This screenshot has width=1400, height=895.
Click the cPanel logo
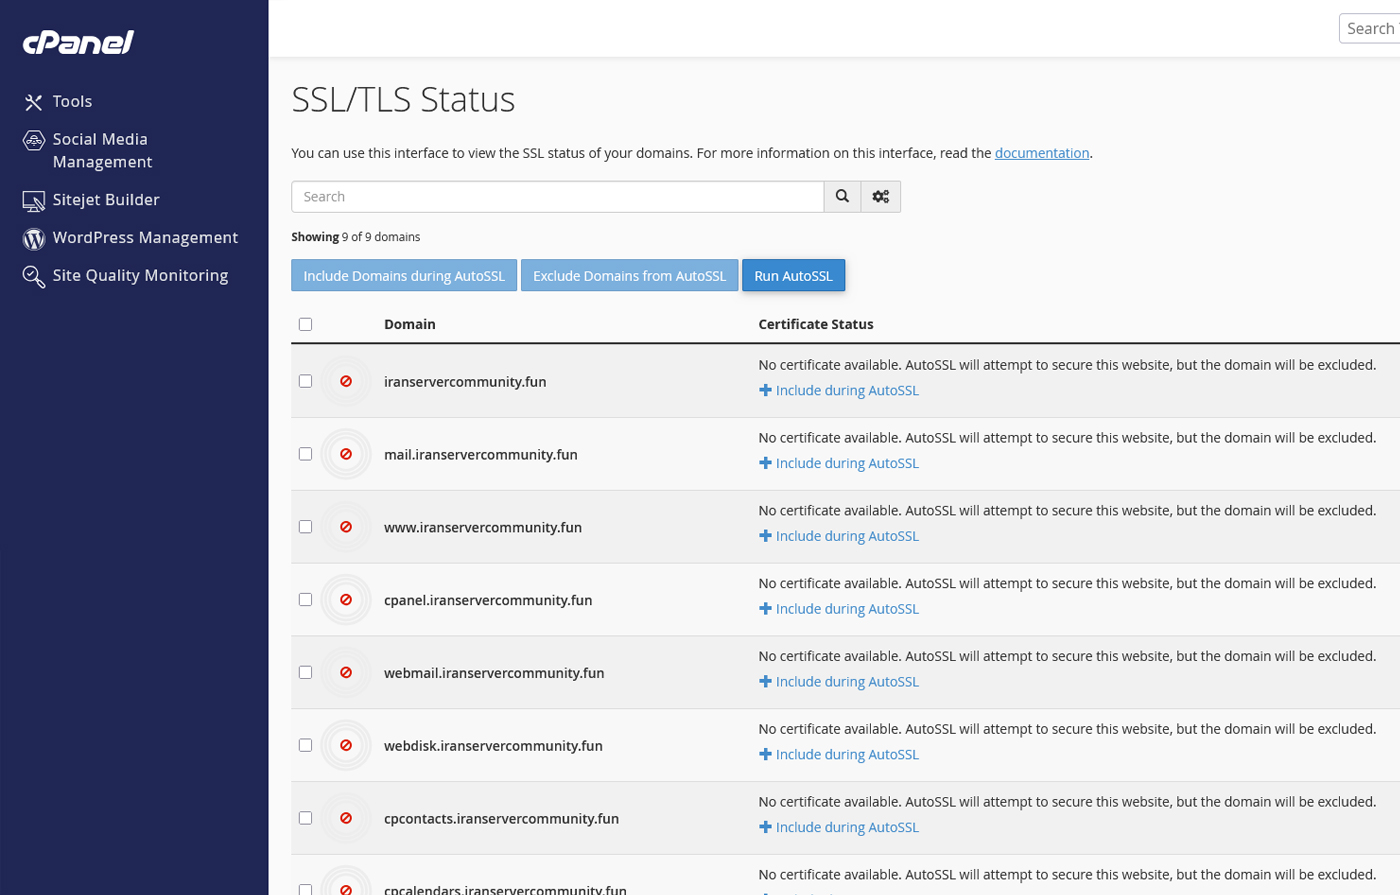78,42
